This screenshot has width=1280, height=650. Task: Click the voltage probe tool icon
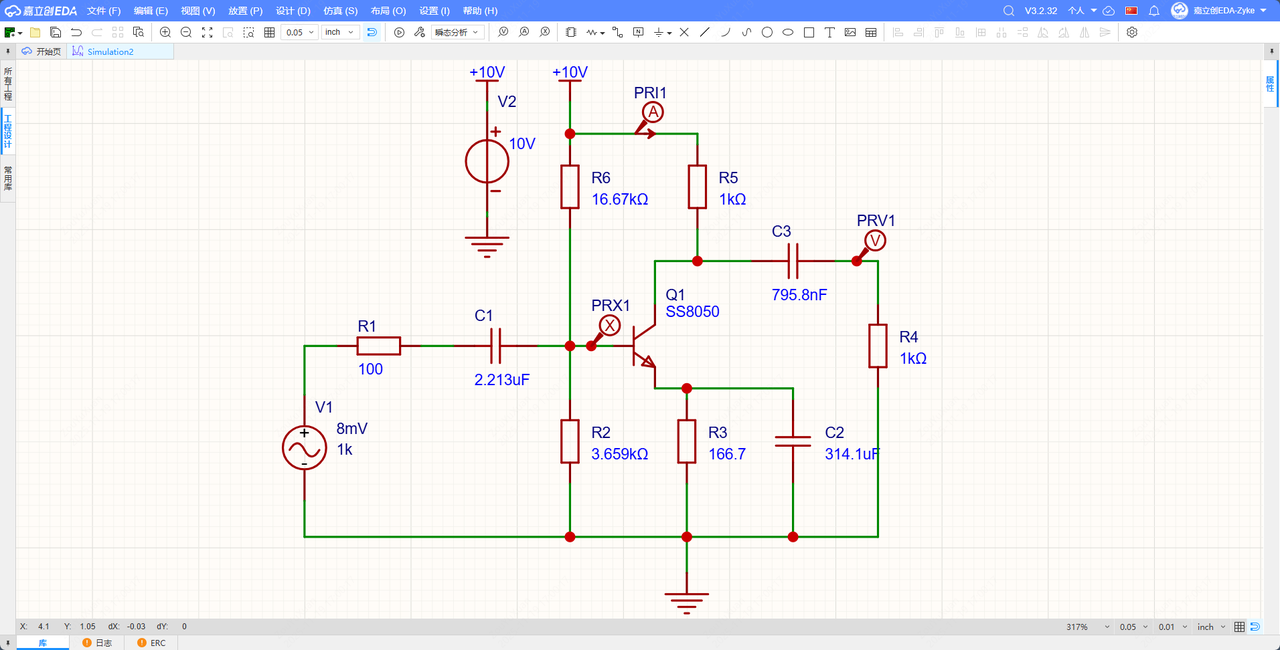(502, 32)
